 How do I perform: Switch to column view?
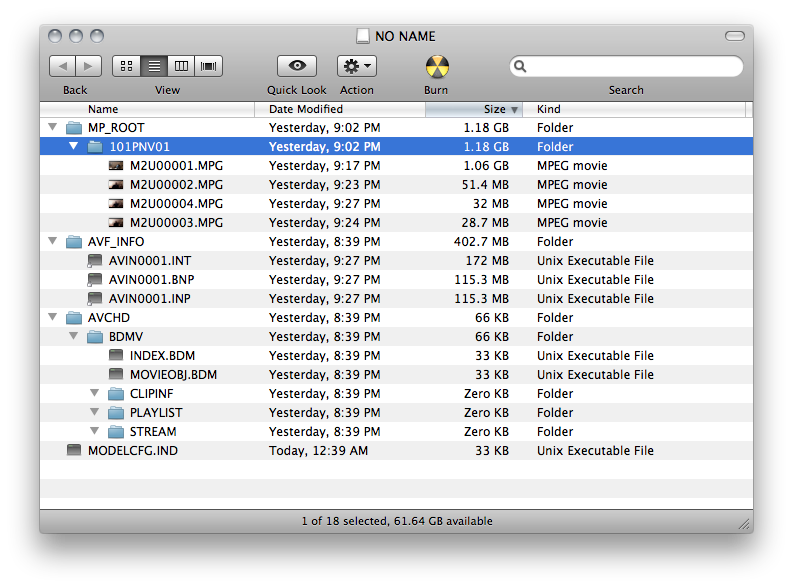[181, 66]
